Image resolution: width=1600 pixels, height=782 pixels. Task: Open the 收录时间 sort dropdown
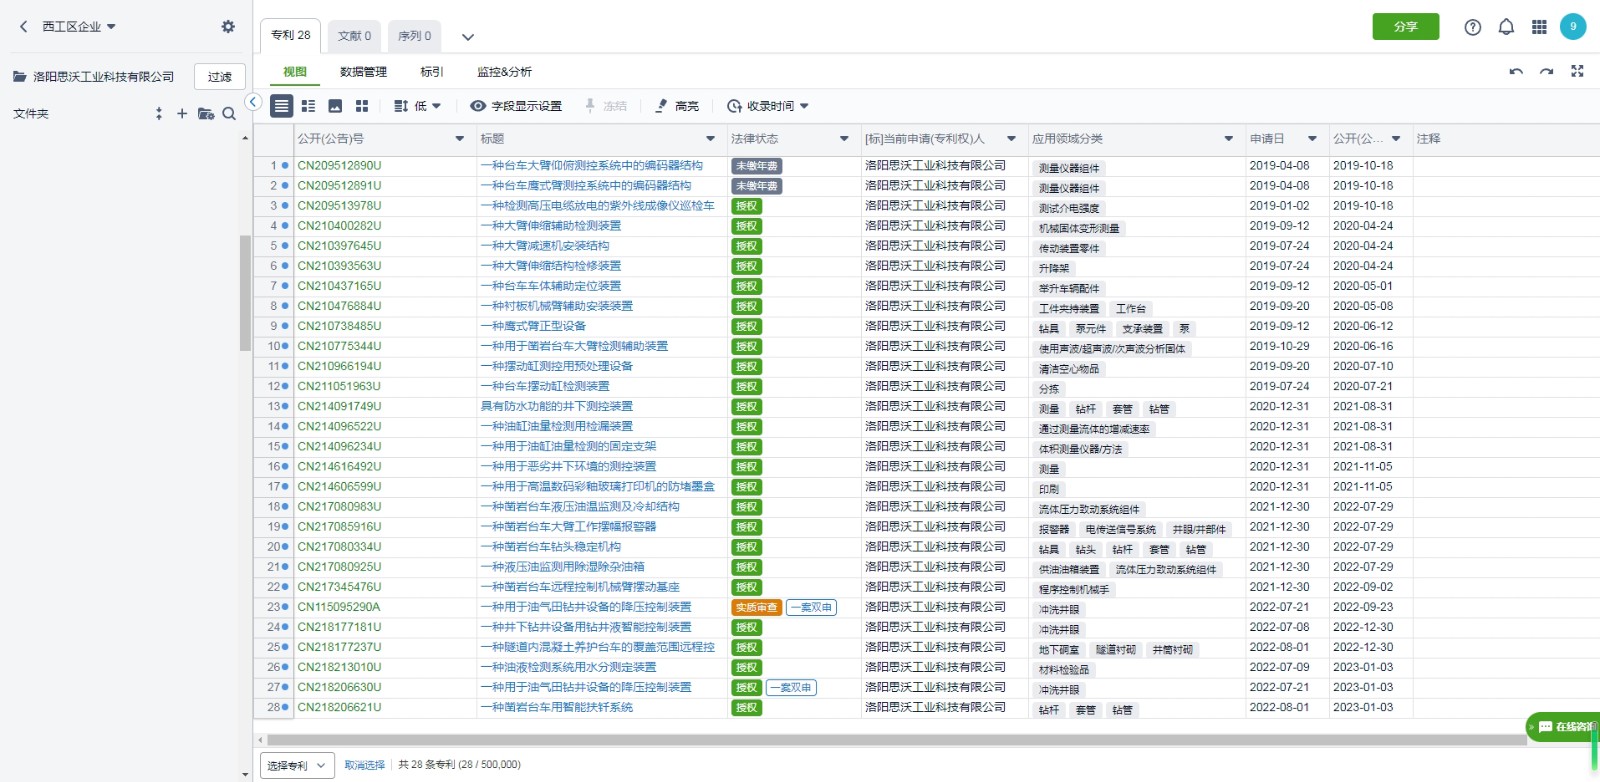point(768,106)
